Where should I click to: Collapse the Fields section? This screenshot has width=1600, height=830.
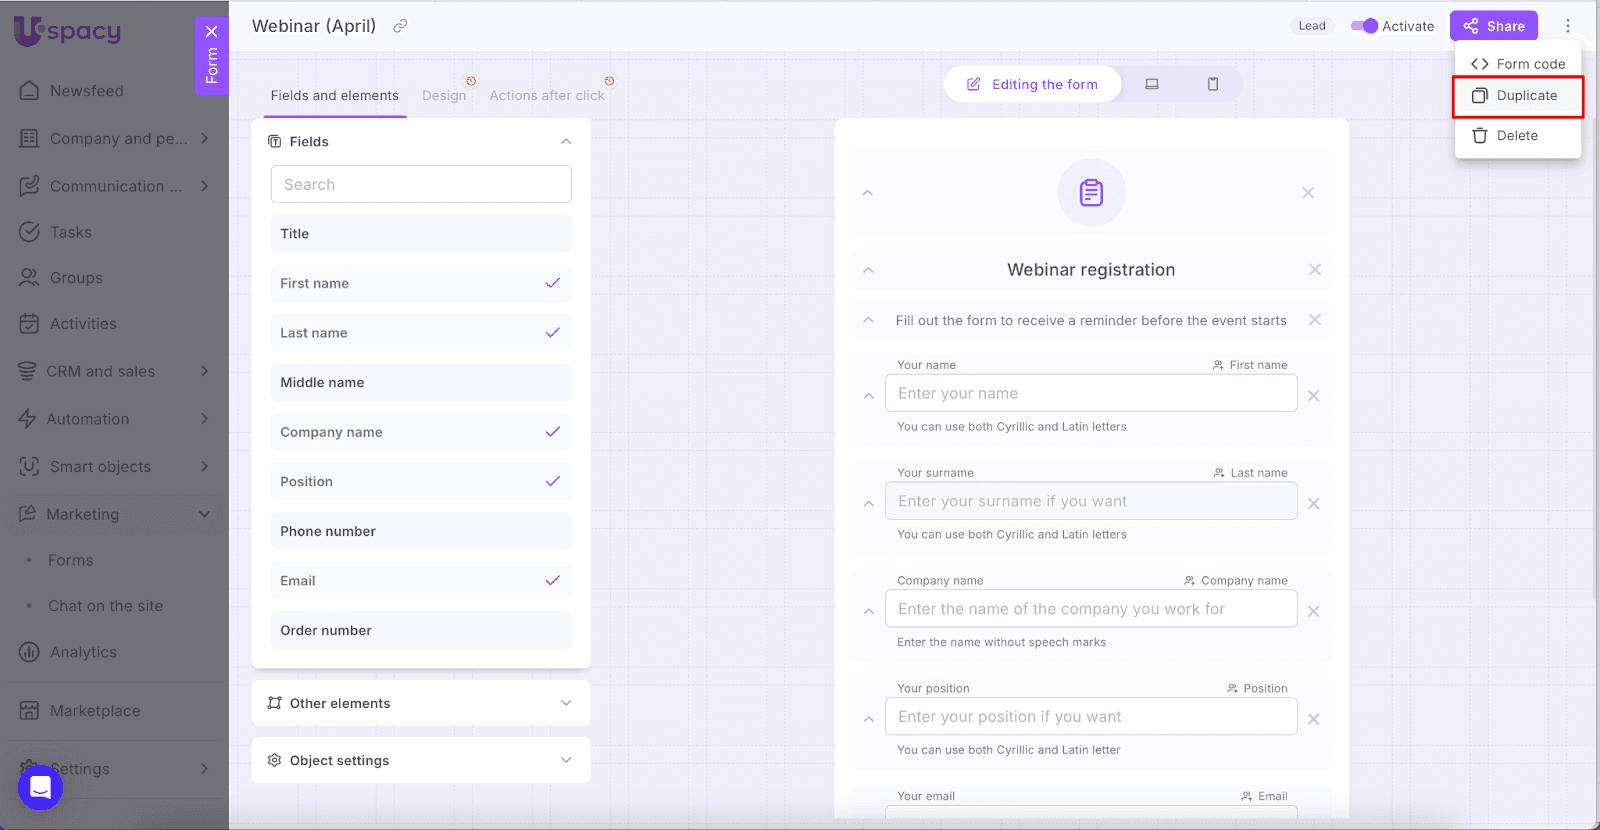566,141
